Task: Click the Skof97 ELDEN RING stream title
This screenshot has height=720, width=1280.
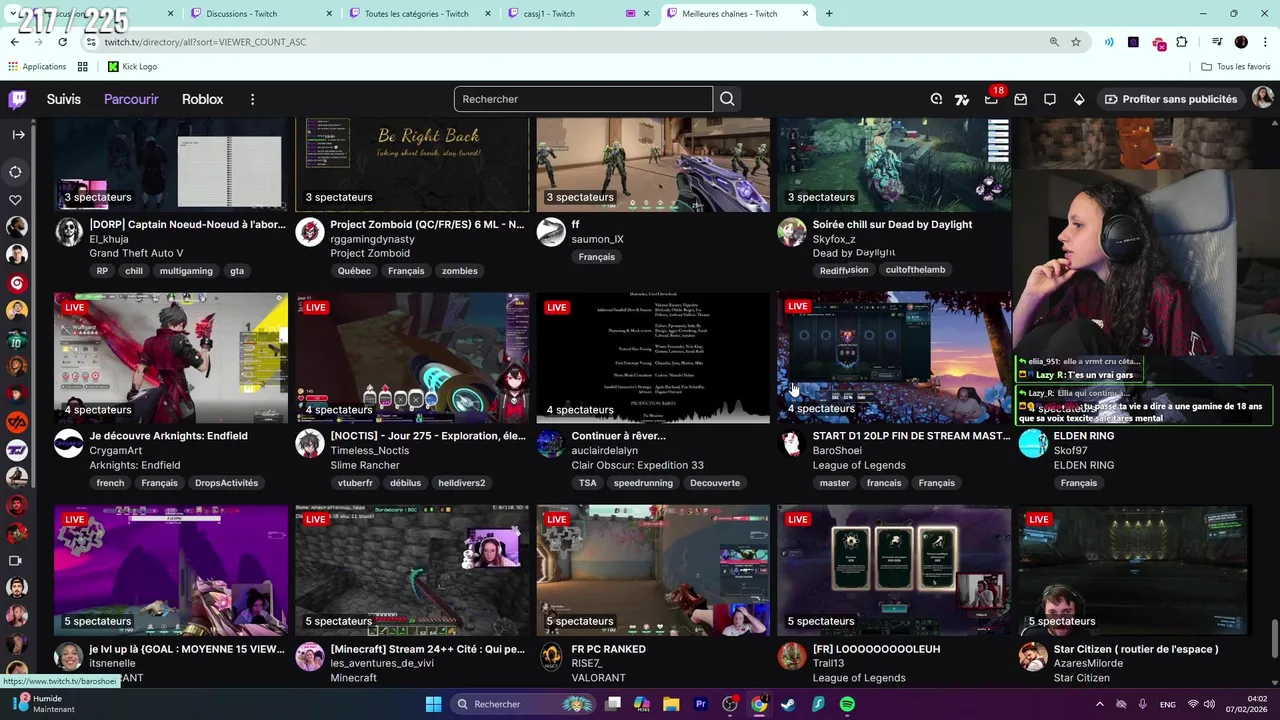Action: coord(1084,436)
